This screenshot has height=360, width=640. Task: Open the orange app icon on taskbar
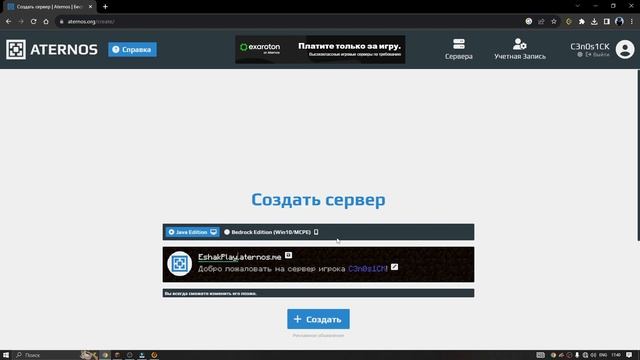pyautogui.click(x=154, y=355)
